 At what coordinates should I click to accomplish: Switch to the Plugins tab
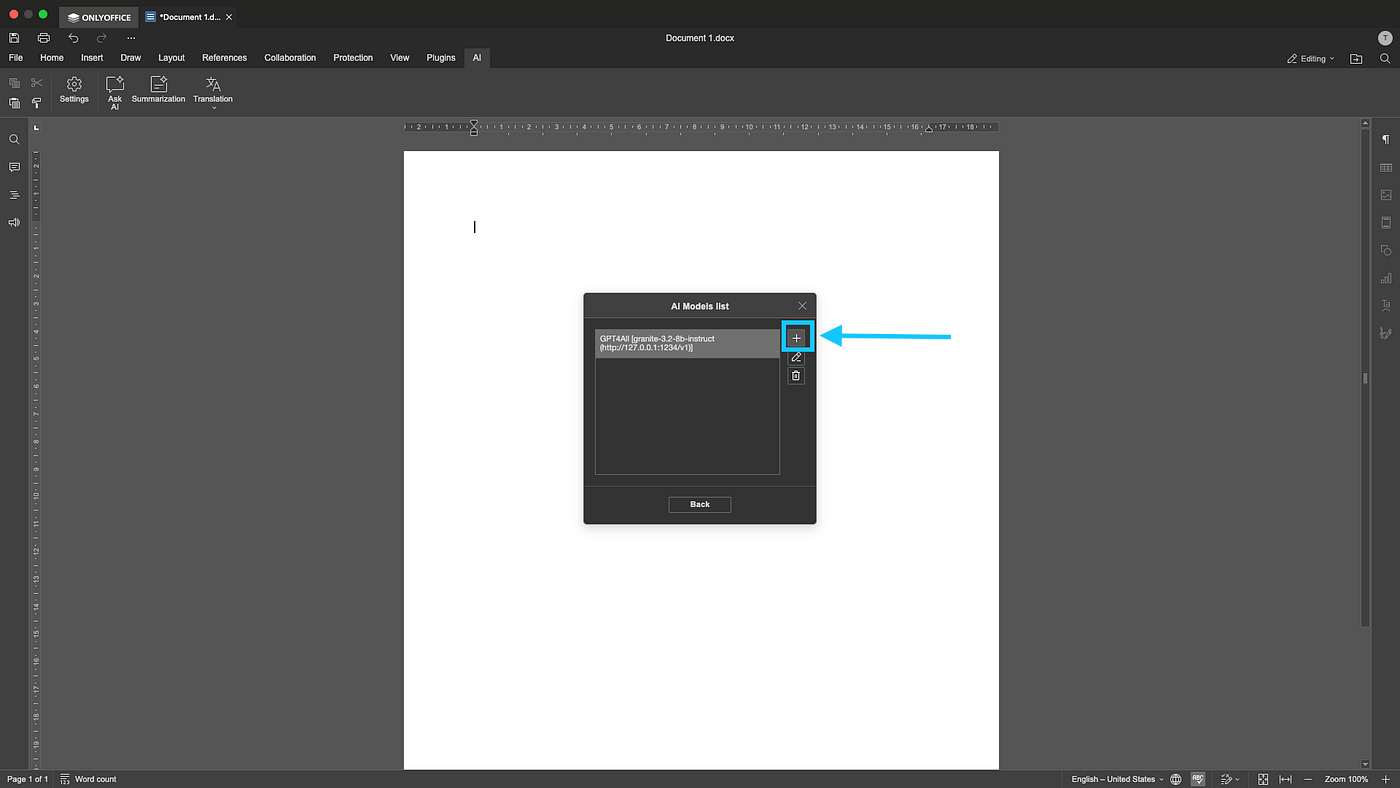[x=441, y=58]
